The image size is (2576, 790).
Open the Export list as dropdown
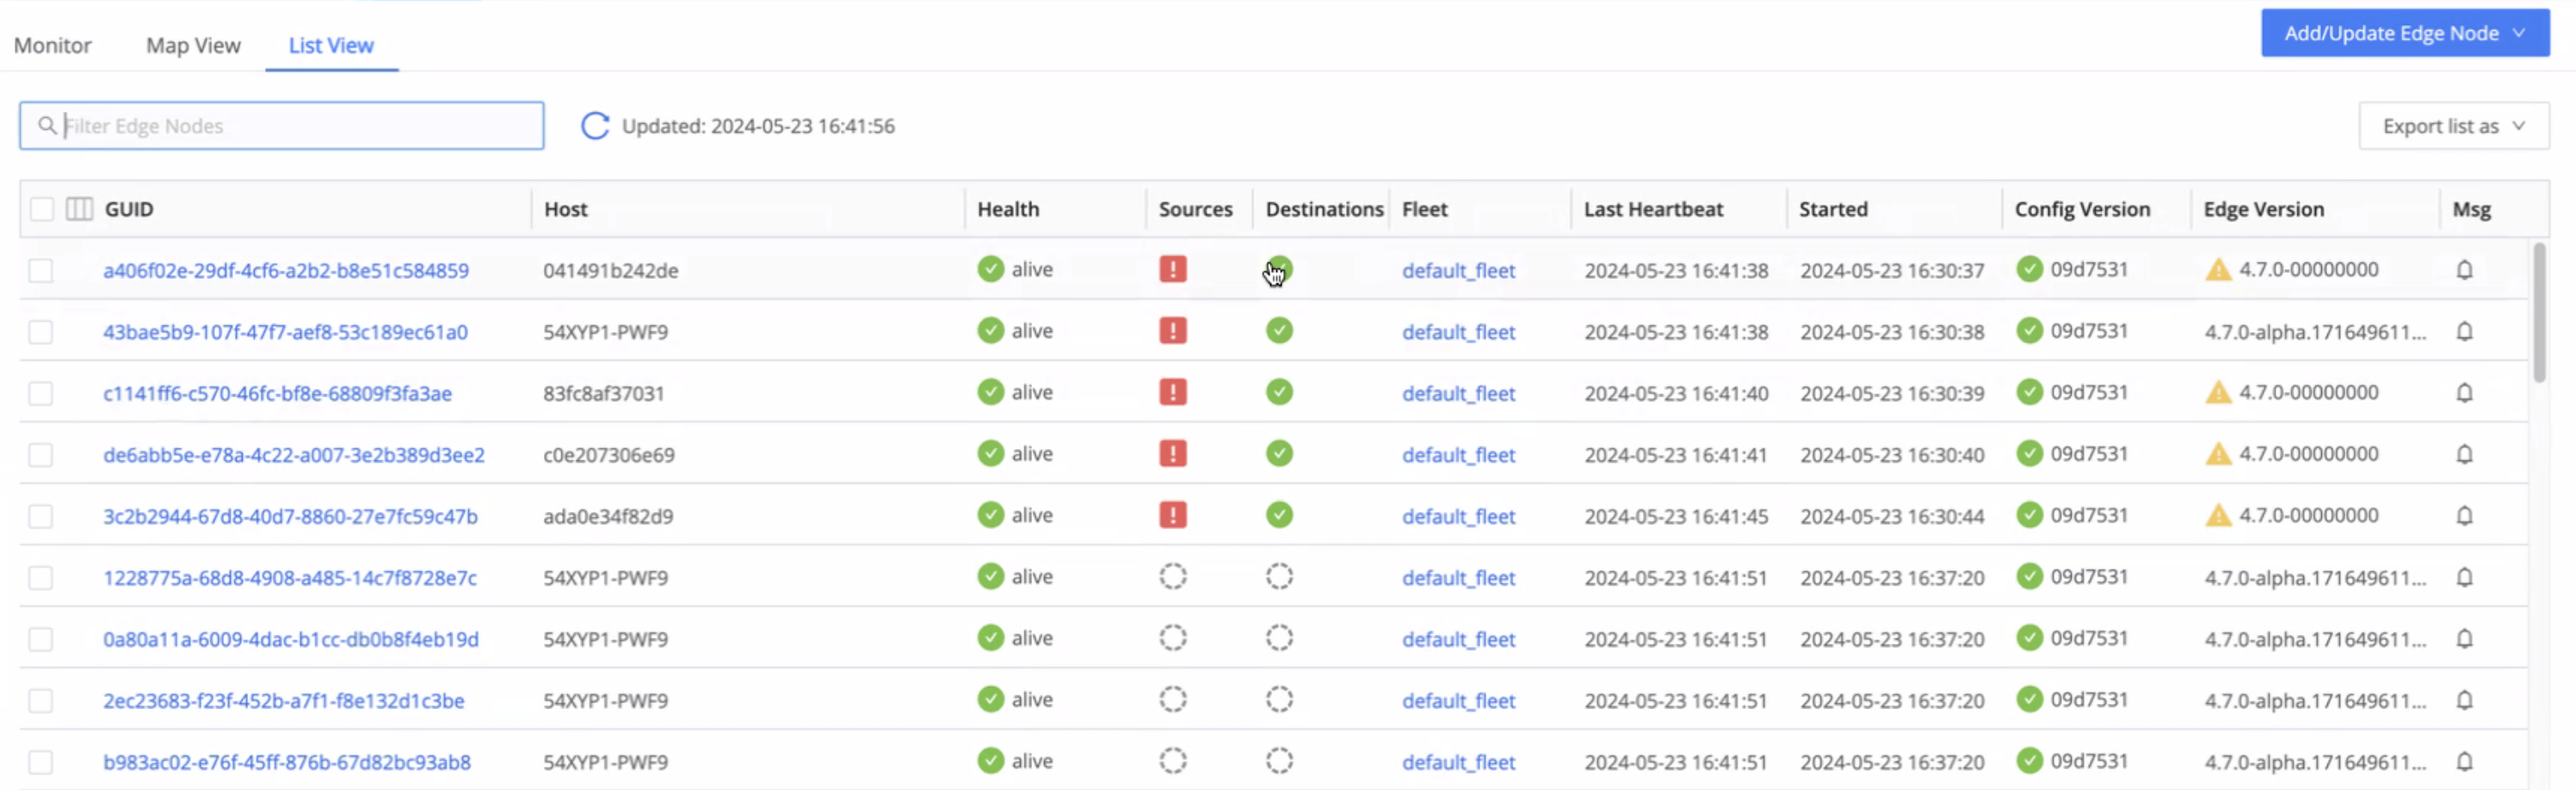2453,125
